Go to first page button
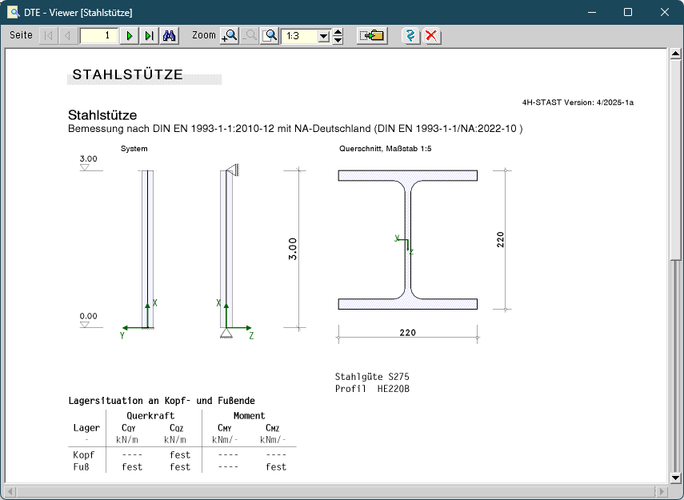684x500 pixels. tap(48, 35)
